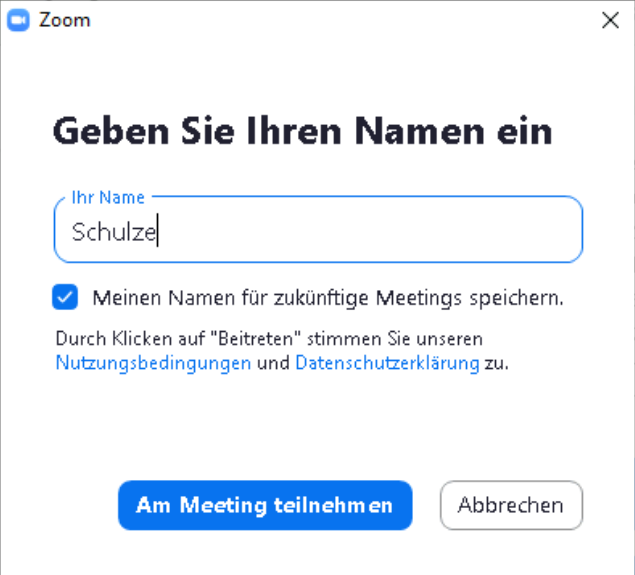Click the word "zu." after Datenschutzerklärung

click(x=497, y=364)
